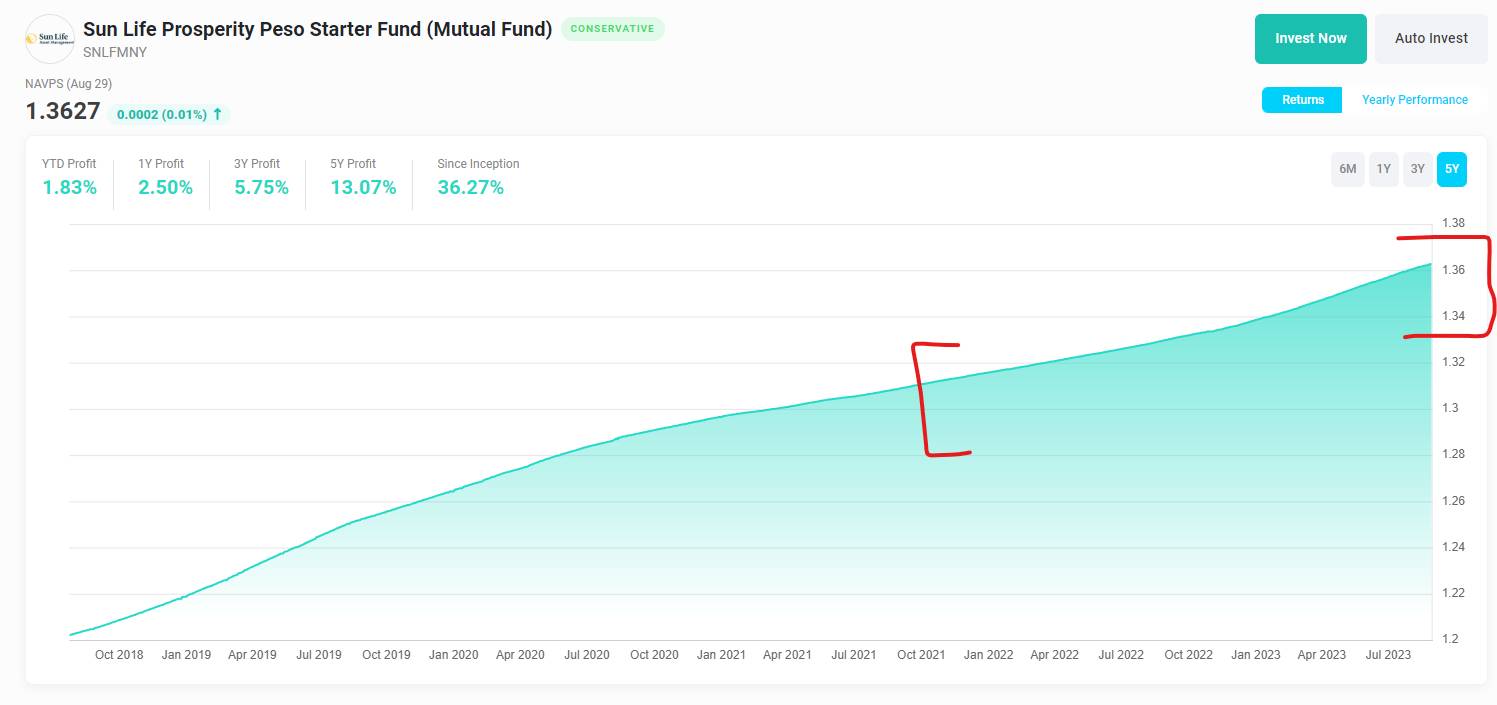Click the SNLFMNY ticker label
Screen dimensions: 1497x705
click(114, 52)
